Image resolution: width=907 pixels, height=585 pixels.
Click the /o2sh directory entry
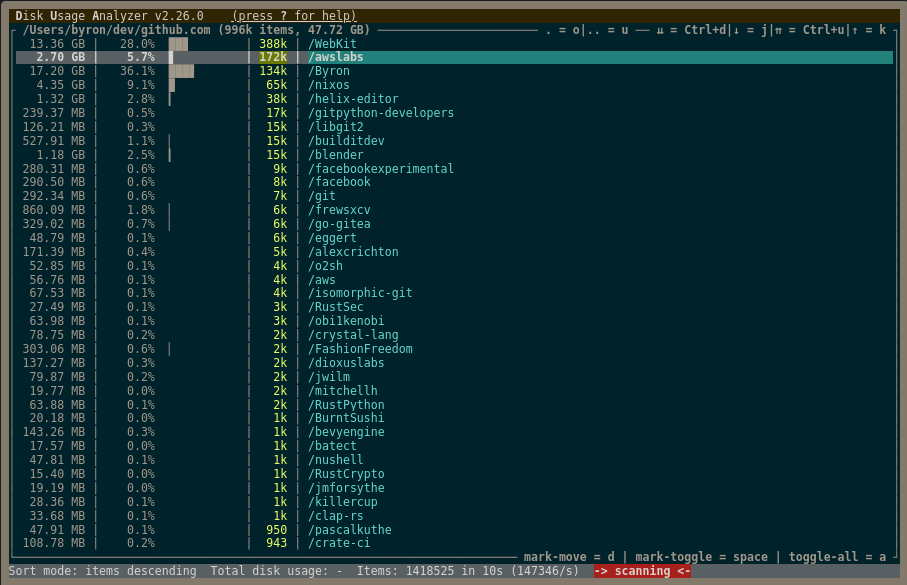454,266
